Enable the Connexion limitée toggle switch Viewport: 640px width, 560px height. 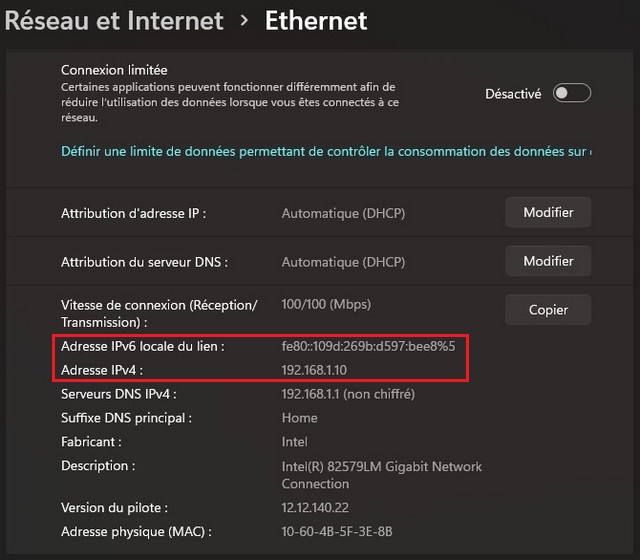point(572,93)
